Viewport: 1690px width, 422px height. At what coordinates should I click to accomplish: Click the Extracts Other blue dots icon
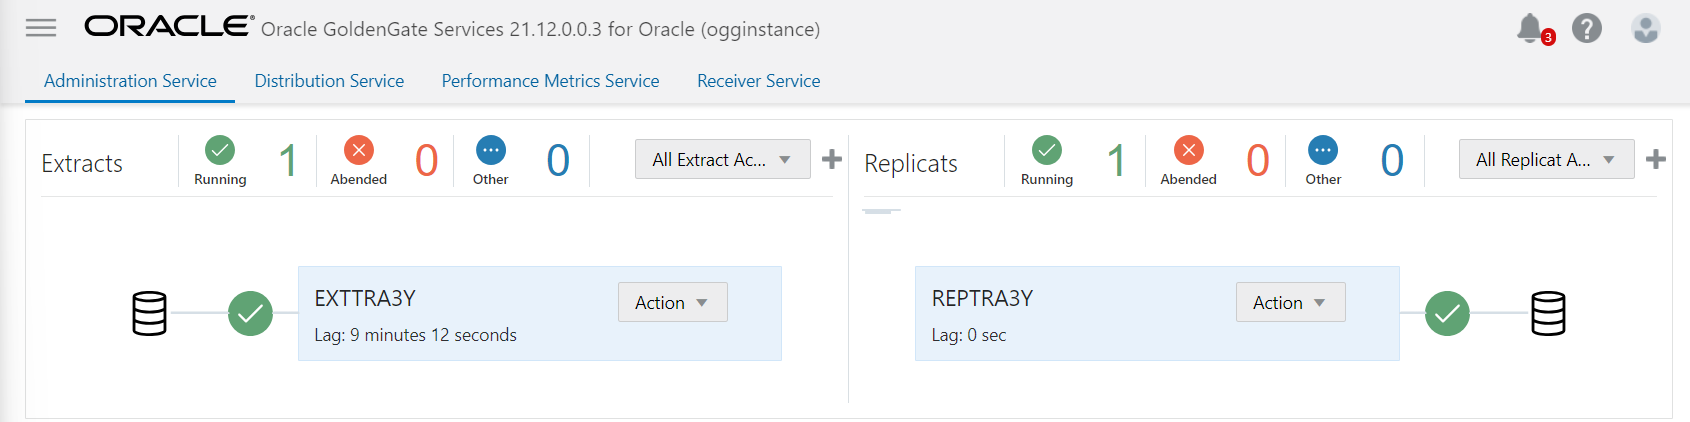point(491,150)
